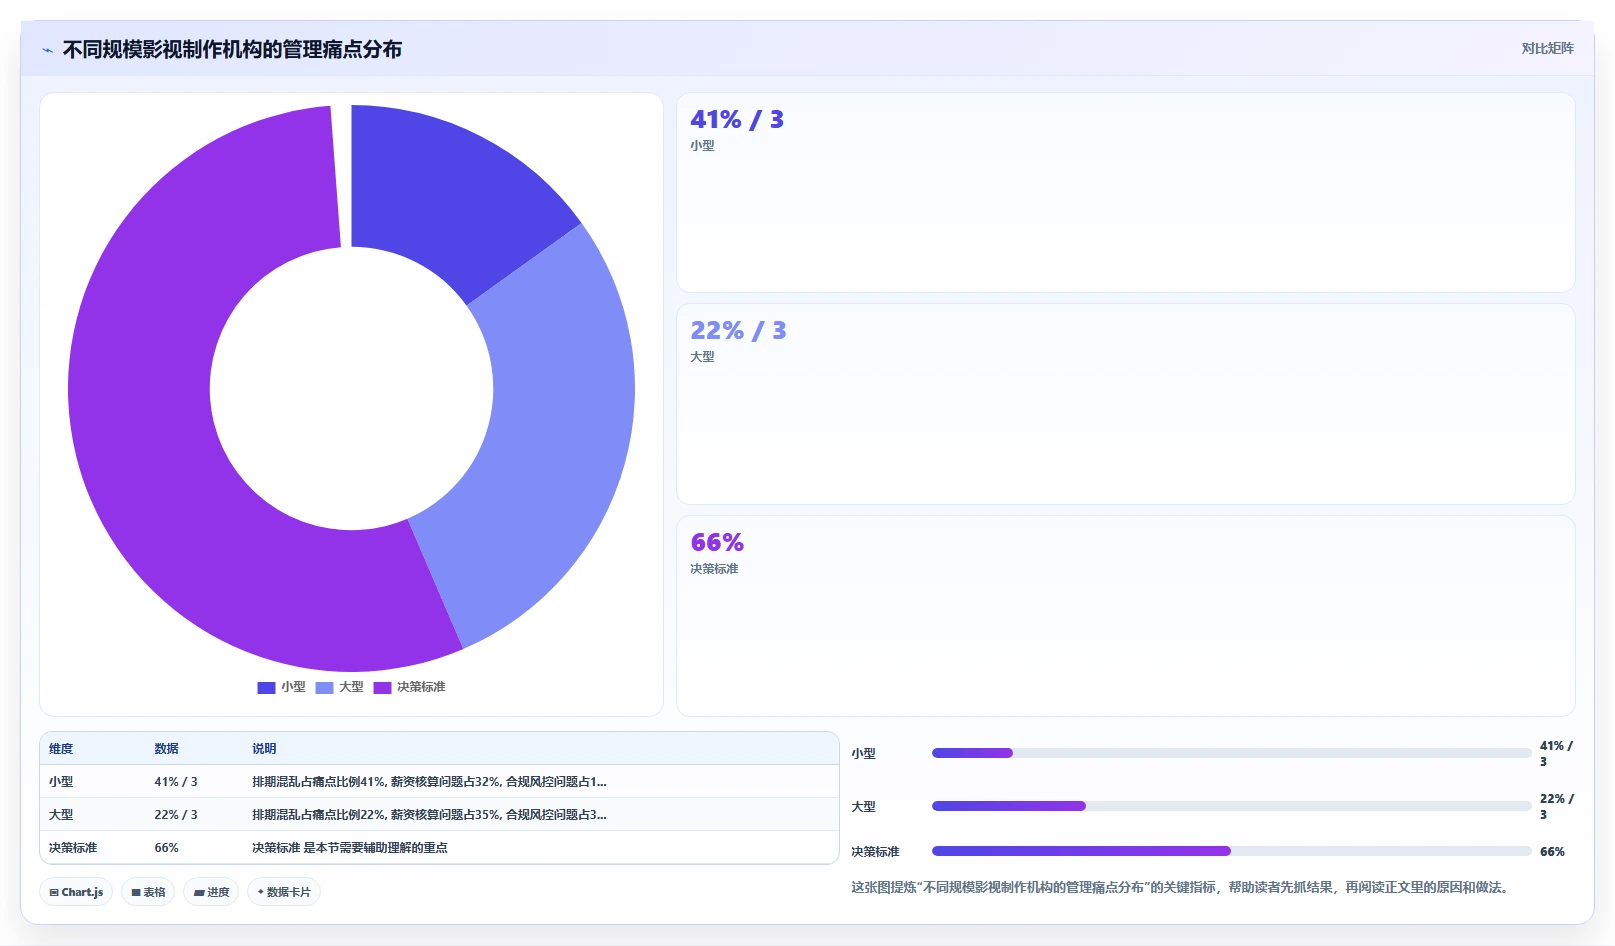
Task: Toggle the 决策标准 legend color swatch
Action: point(382,687)
